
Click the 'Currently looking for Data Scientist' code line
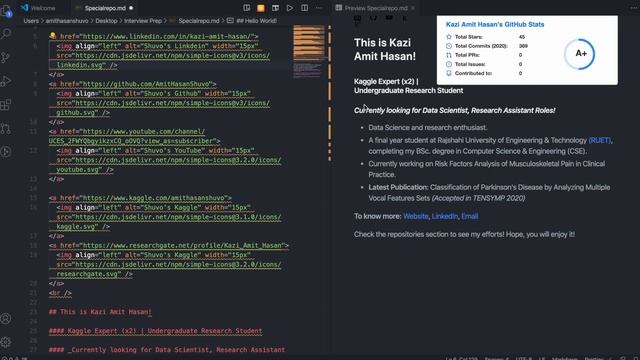(x=167, y=349)
